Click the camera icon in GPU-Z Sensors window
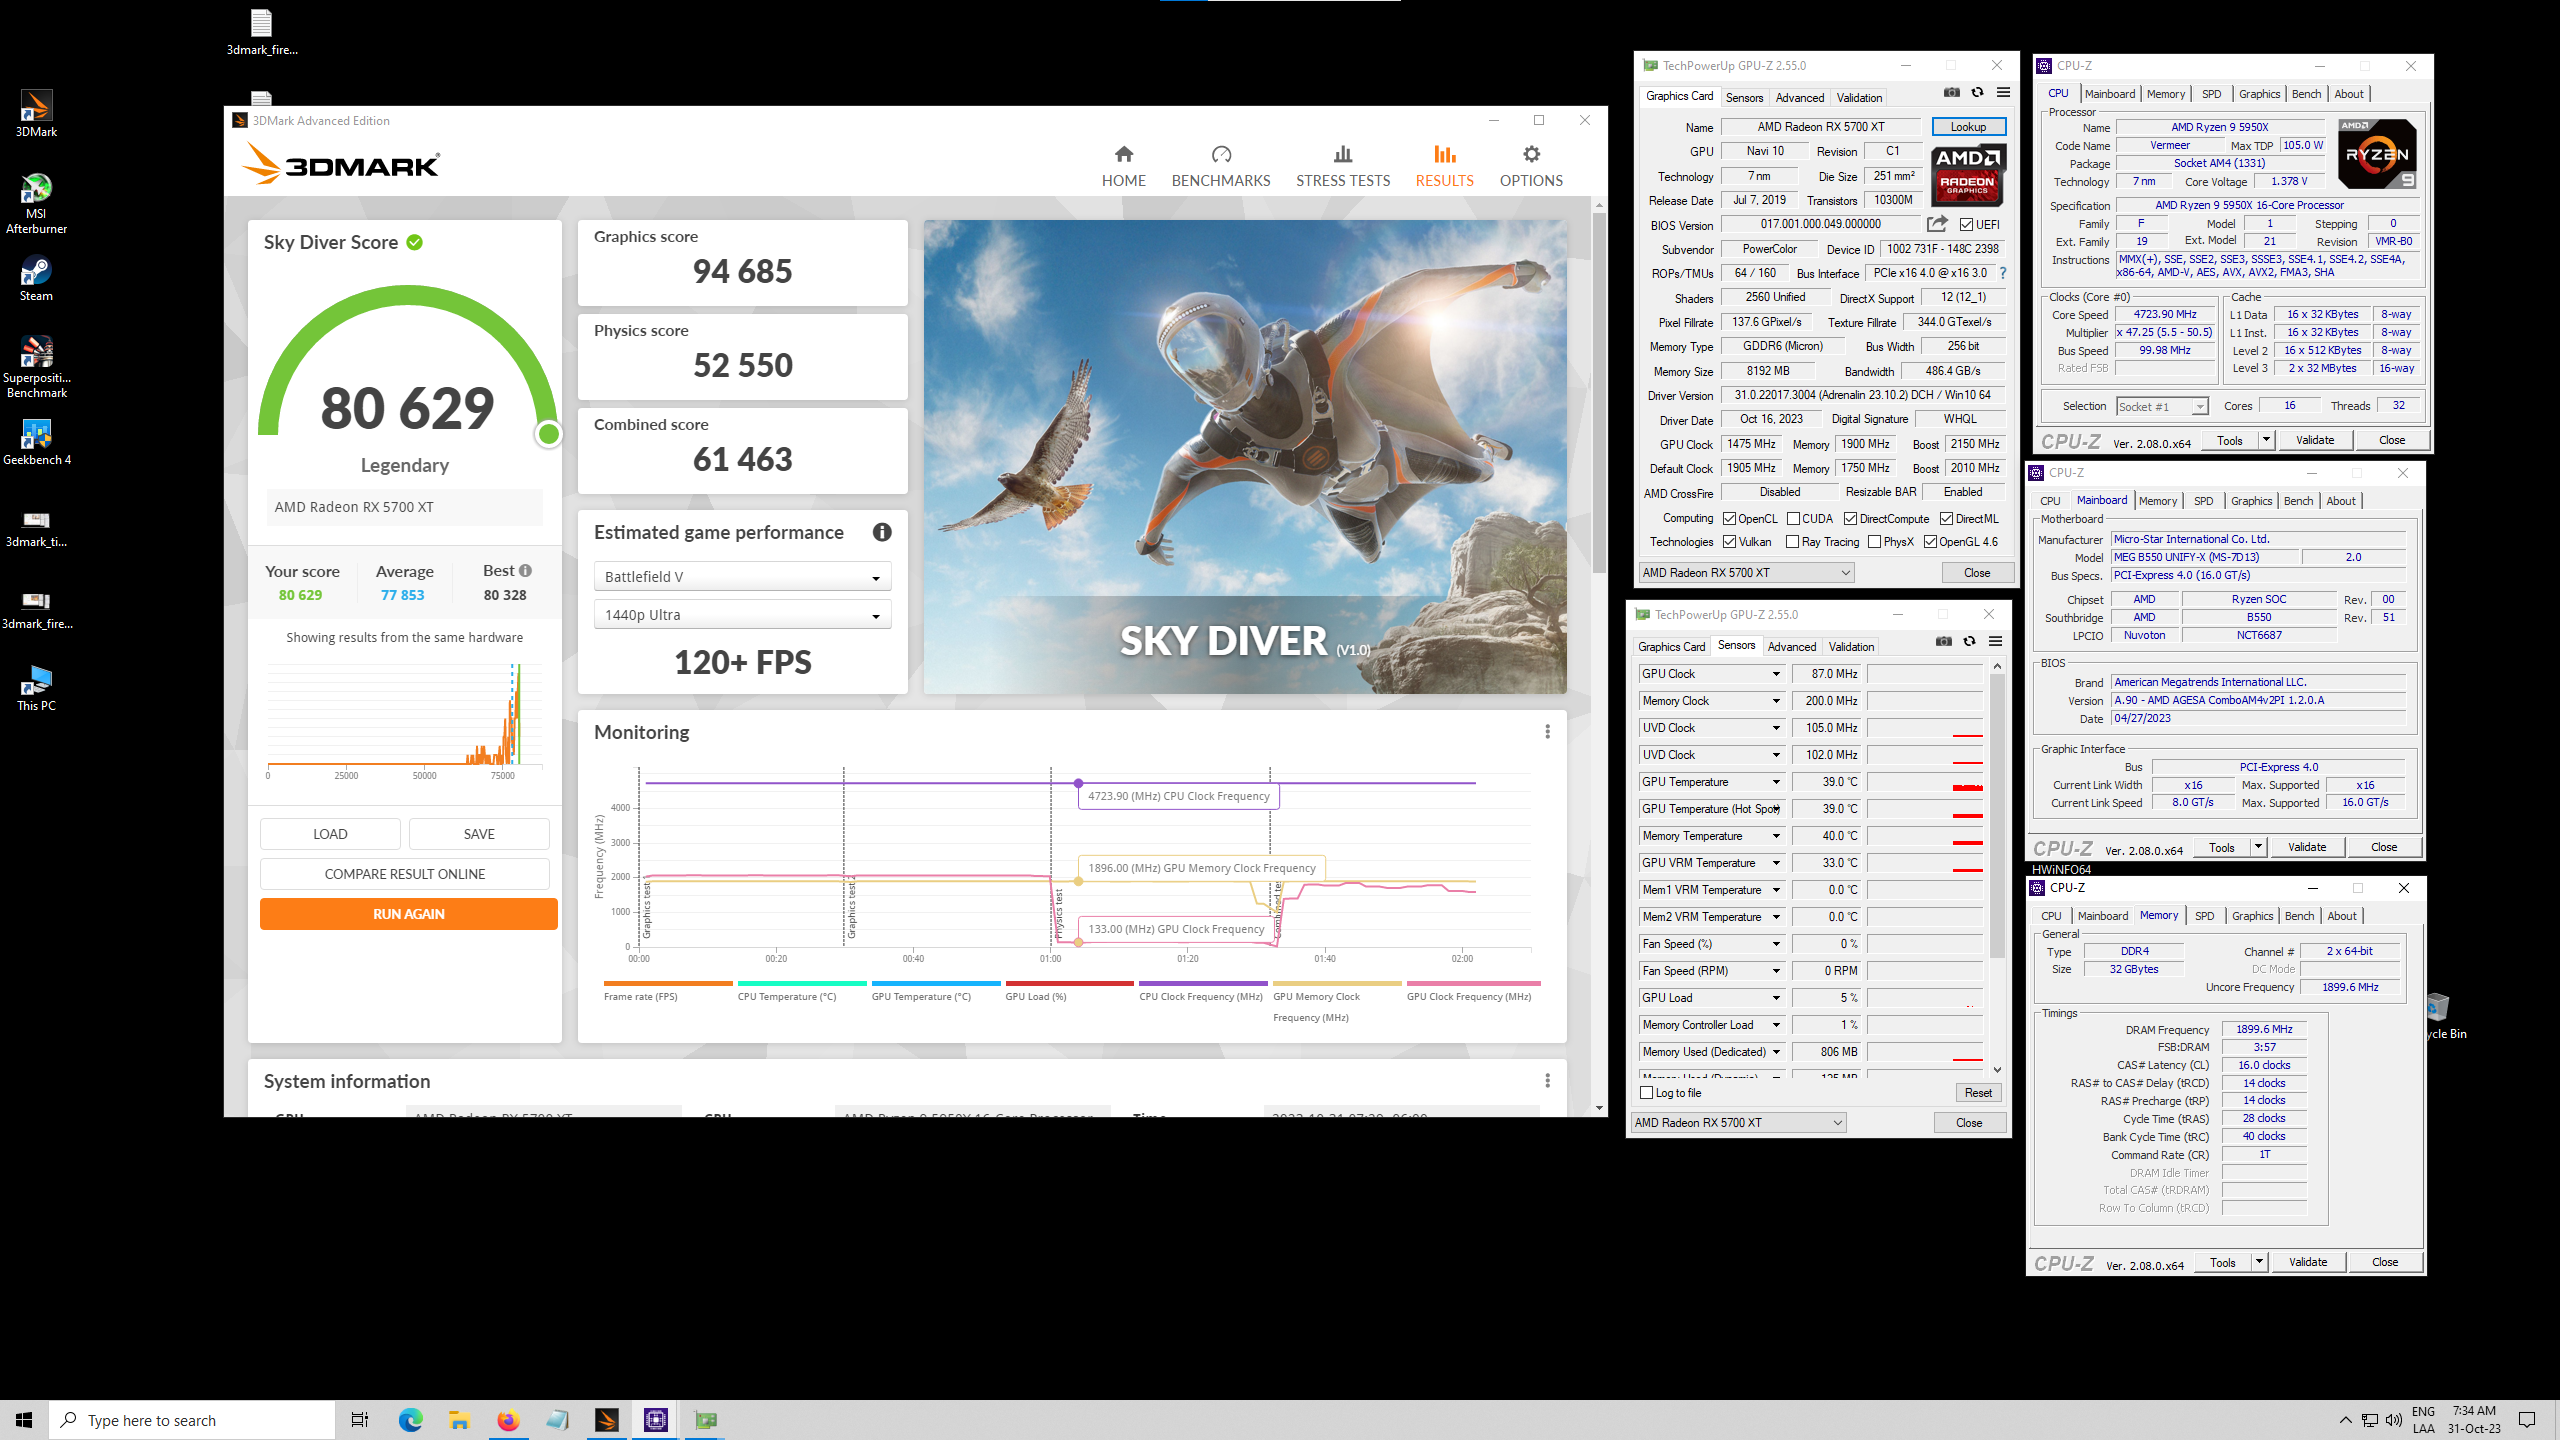 (1943, 642)
